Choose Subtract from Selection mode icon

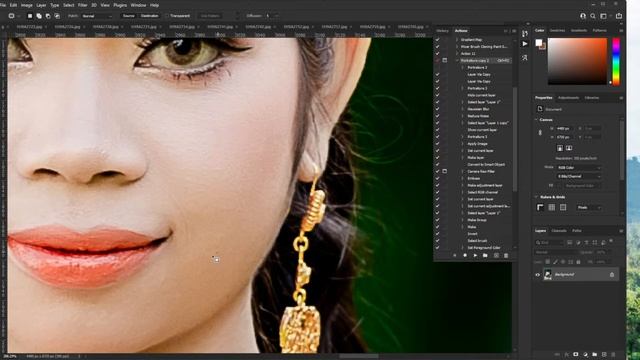click(48, 16)
